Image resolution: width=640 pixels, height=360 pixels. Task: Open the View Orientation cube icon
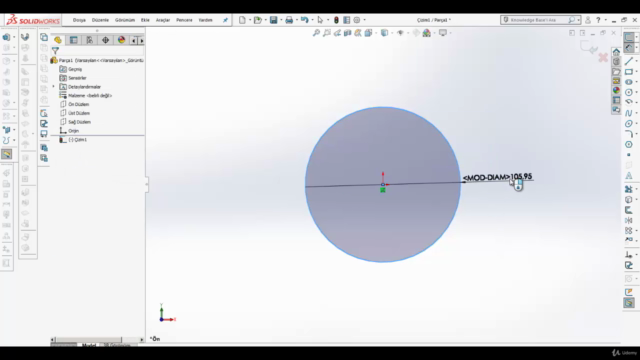(368, 33)
